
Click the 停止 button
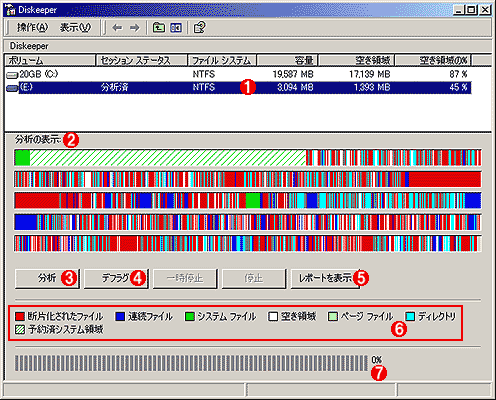(254, 279)
